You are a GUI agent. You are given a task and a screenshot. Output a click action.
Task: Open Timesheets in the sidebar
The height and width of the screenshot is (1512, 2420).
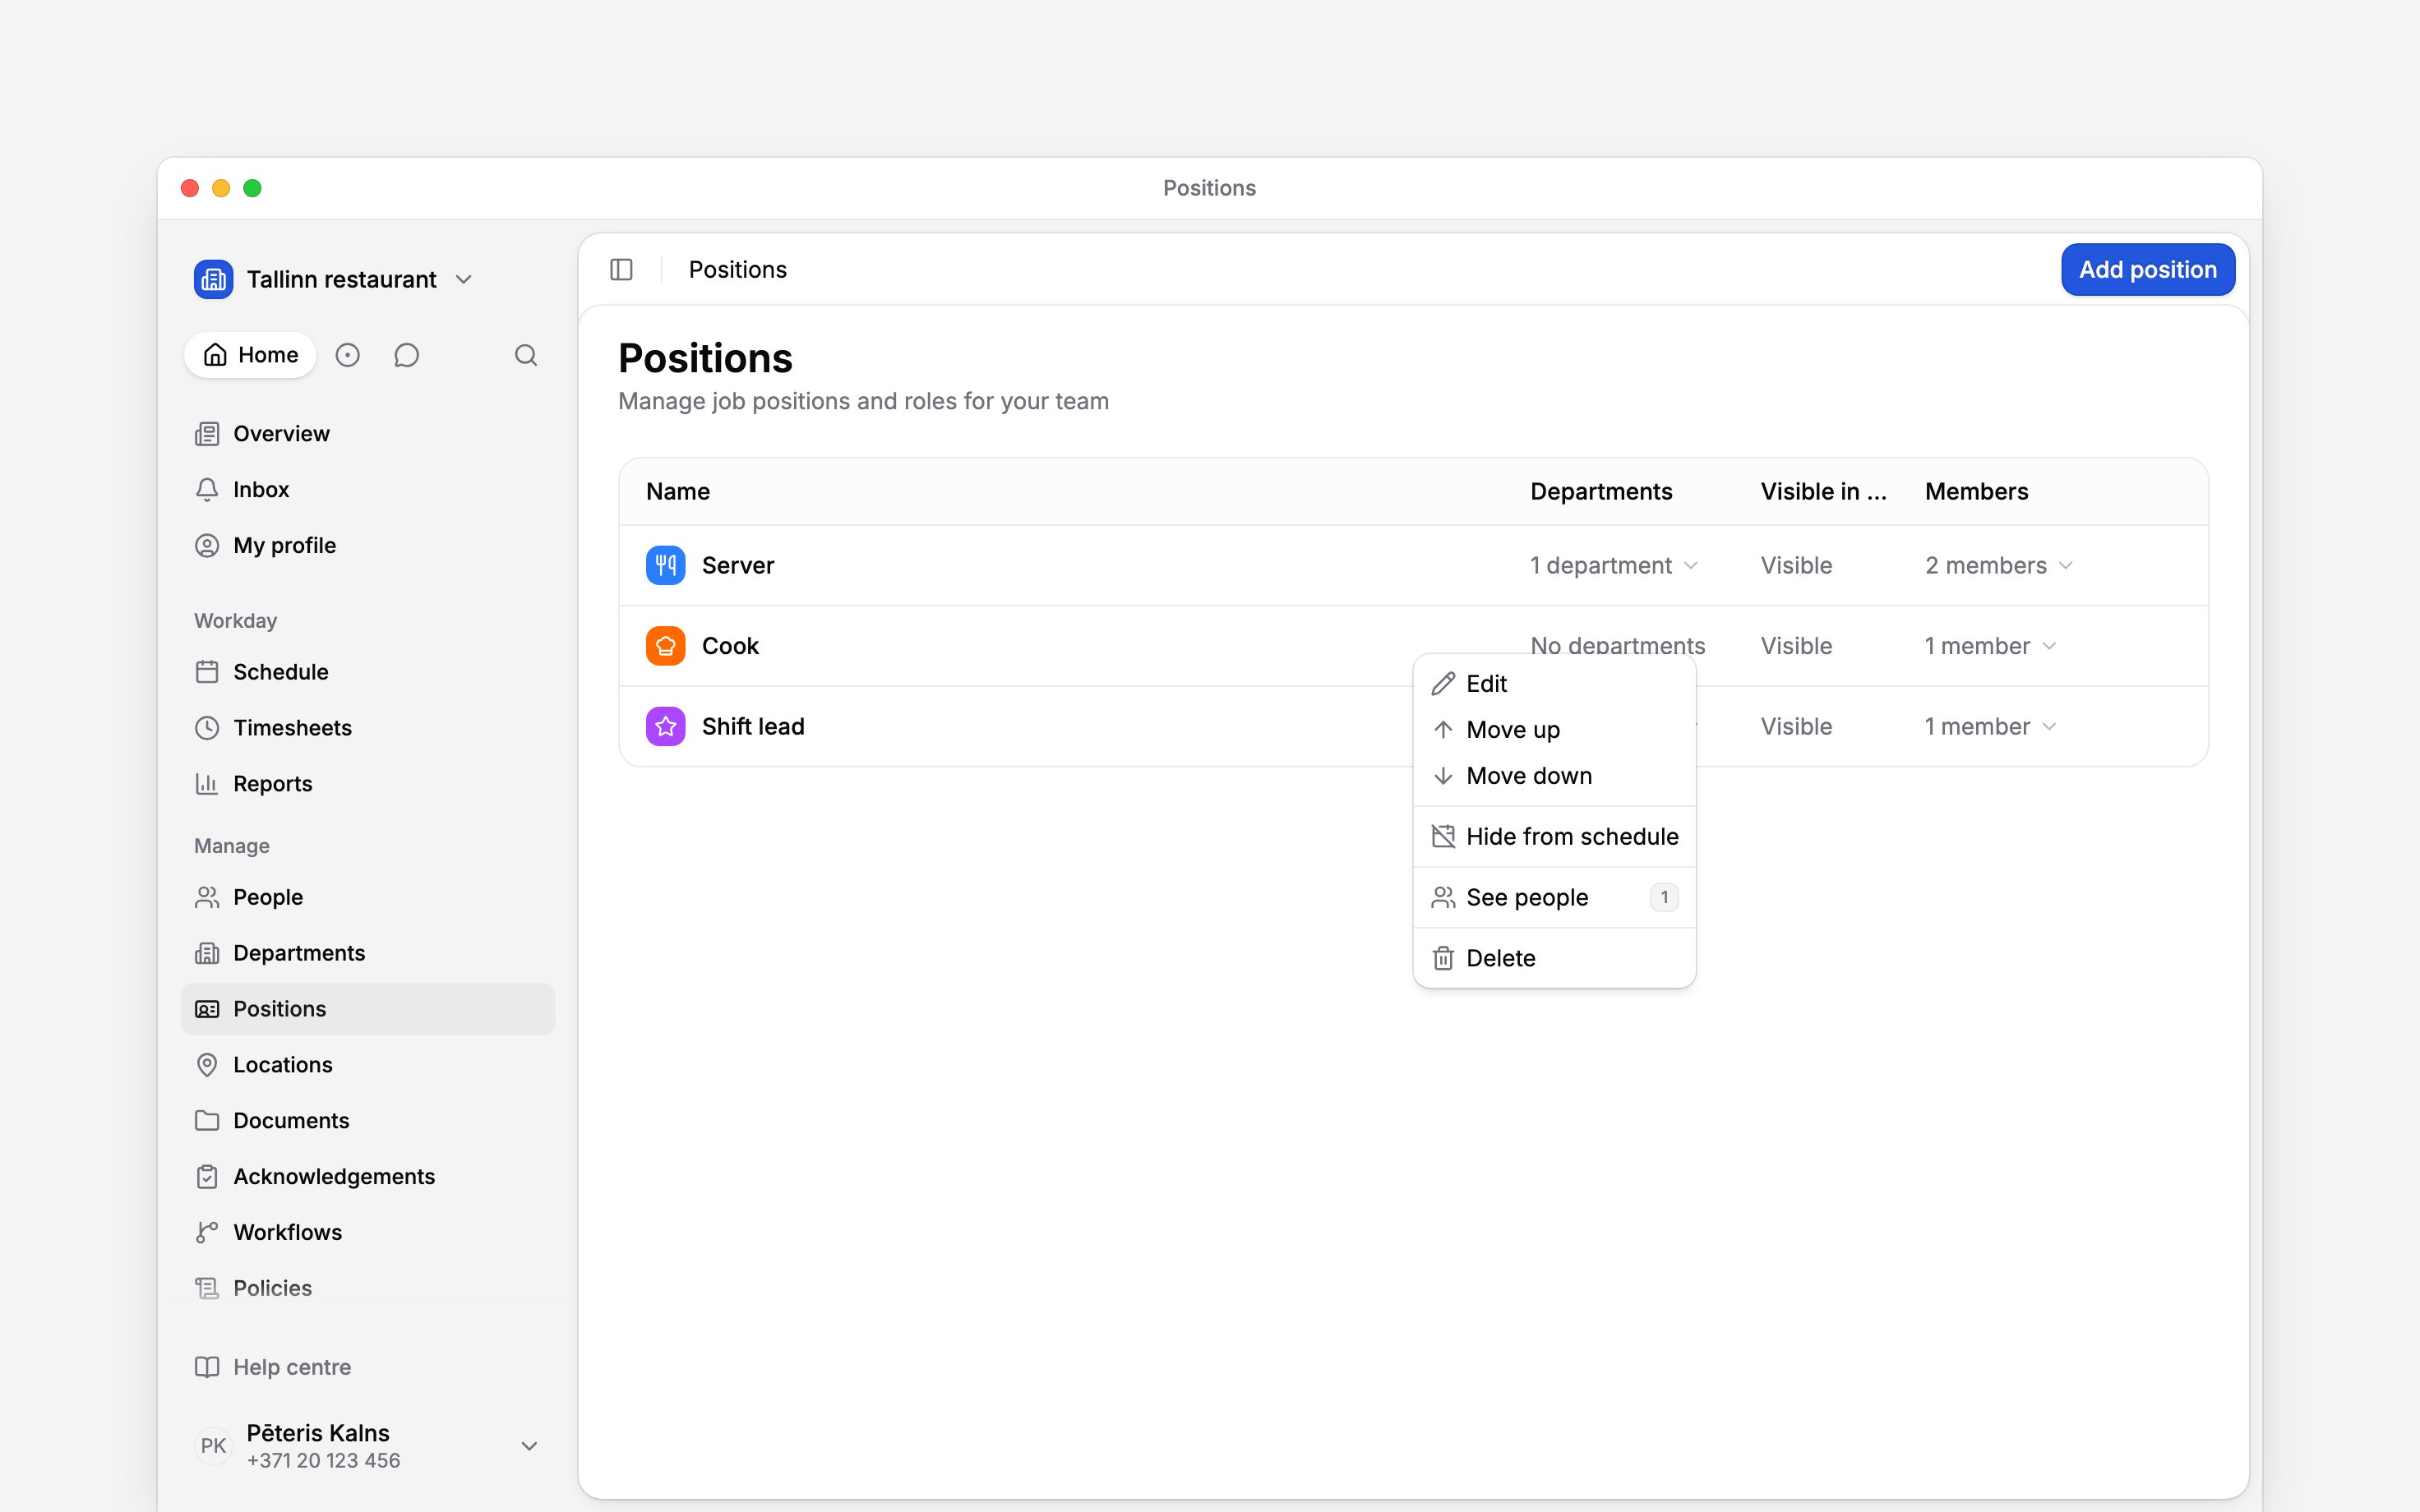pyautogui.click(x=368, y=728)
